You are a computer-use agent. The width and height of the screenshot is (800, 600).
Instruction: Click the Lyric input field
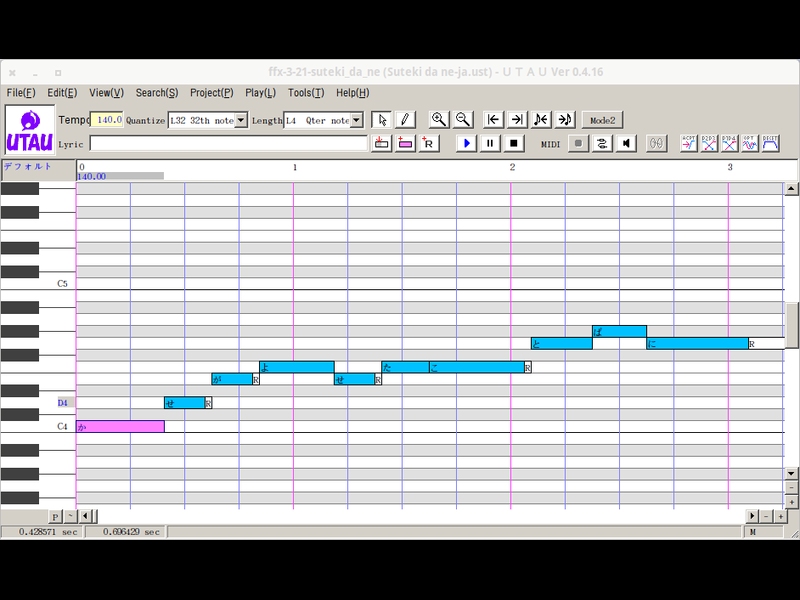(x=228, y=144)
